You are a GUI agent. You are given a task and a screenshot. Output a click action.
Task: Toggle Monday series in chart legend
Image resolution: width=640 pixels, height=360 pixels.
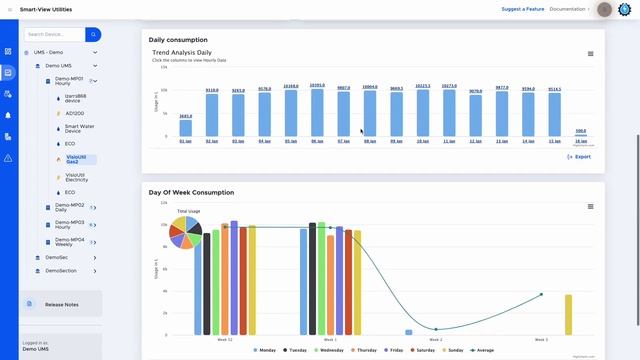click(x=264, y=350)
